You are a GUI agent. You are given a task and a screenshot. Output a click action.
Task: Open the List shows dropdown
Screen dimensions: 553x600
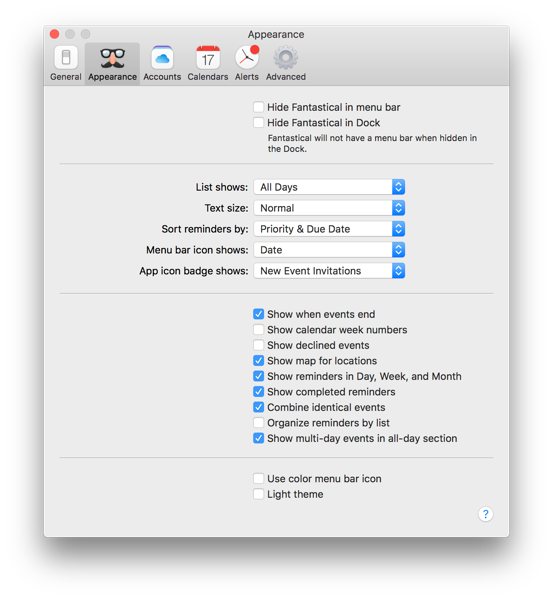click(x=329, y=187)
